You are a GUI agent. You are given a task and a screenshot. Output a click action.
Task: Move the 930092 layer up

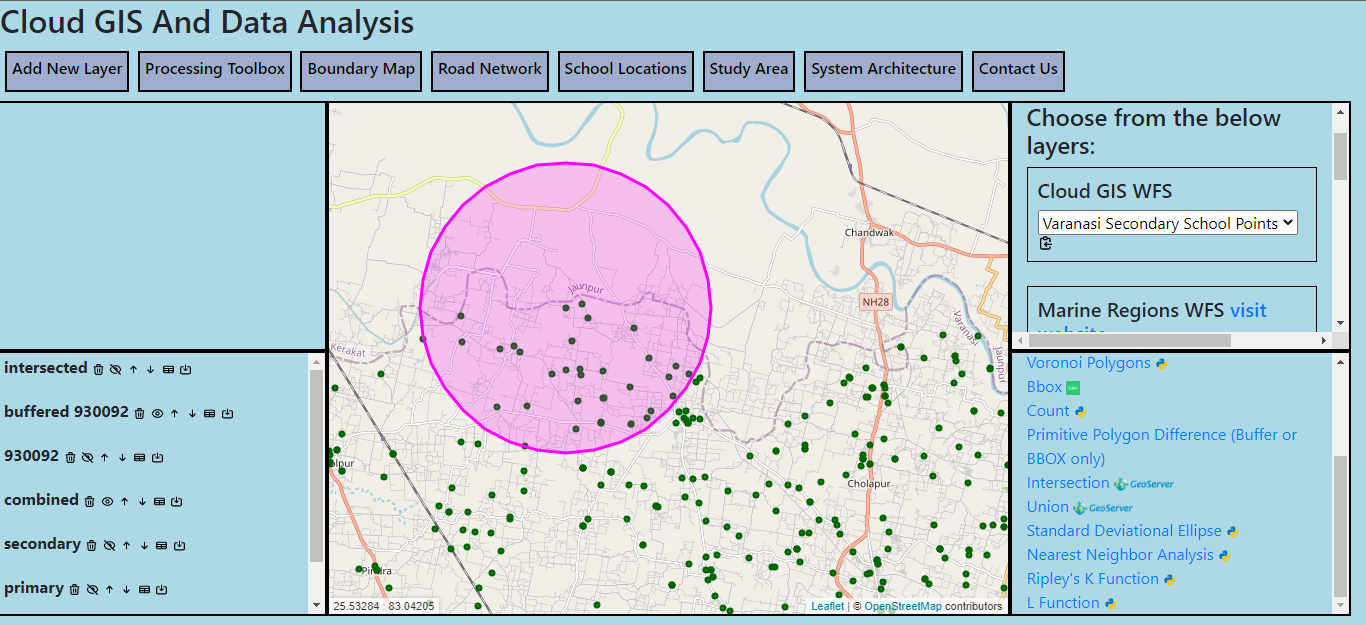coord(104,457)
